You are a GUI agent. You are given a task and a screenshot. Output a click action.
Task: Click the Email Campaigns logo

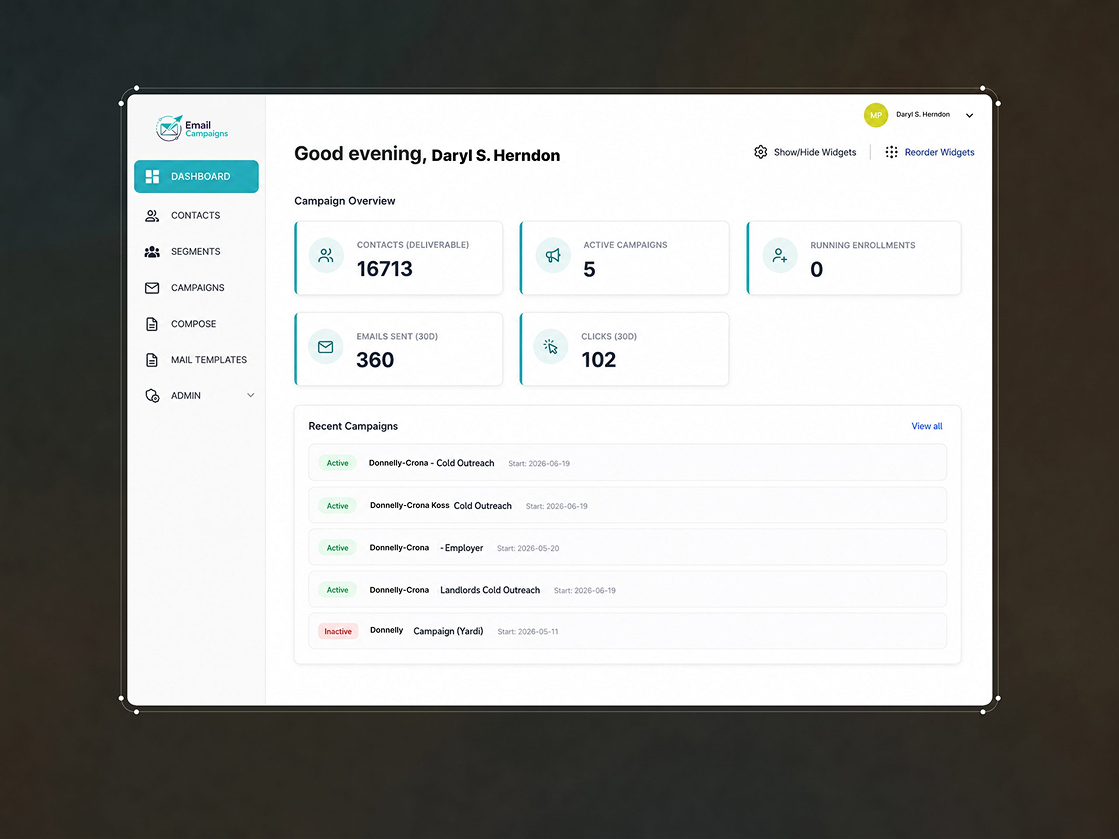coord(192,128)
